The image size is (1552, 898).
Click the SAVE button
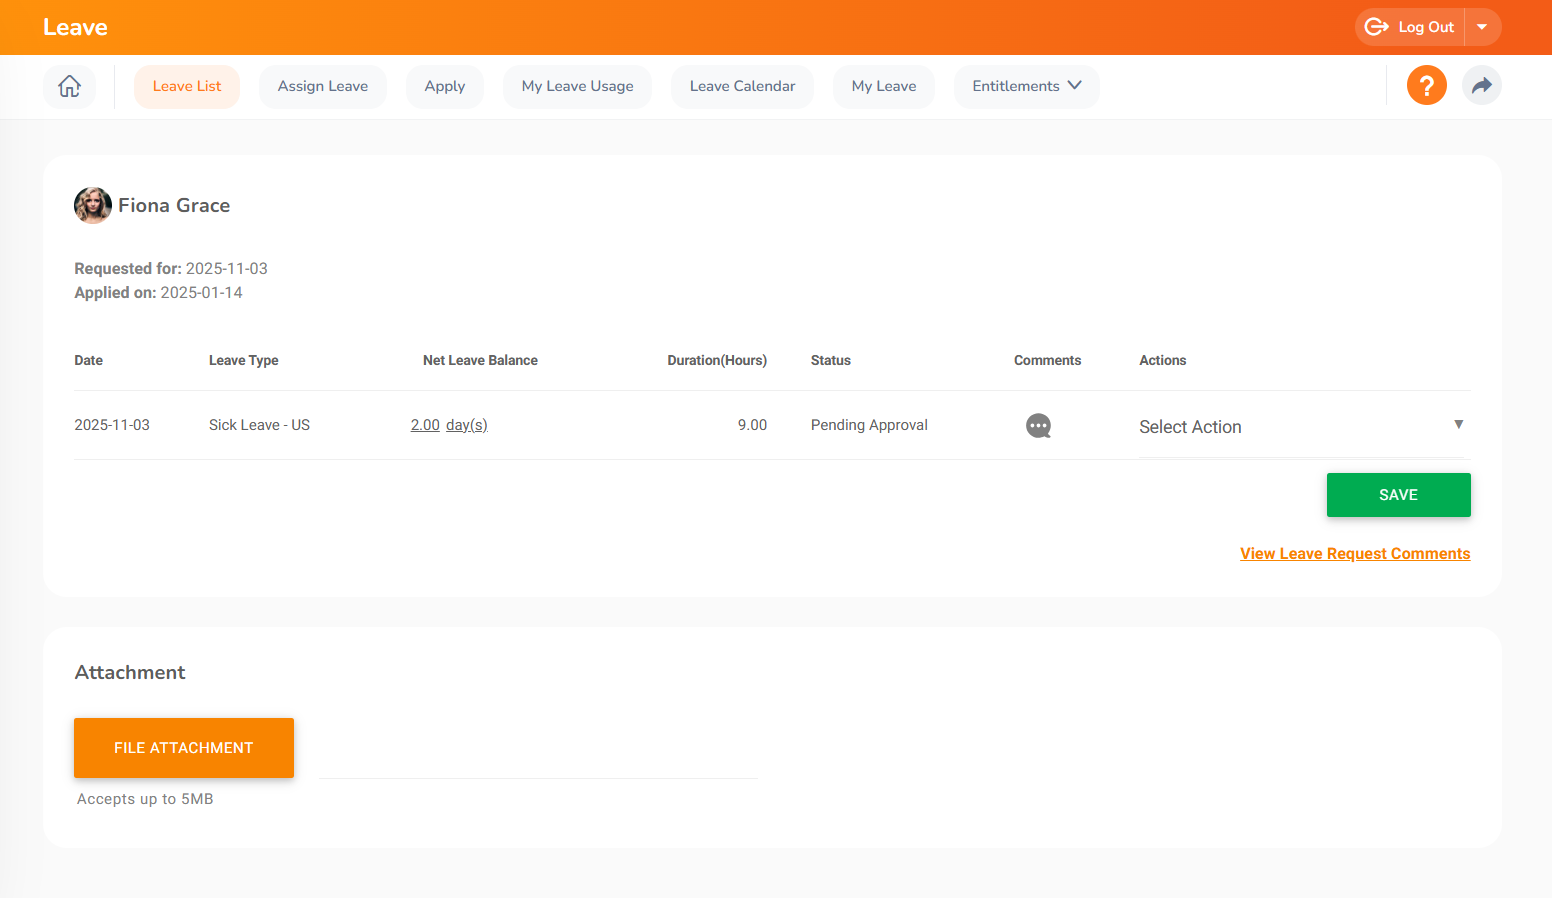click(x=1398, y=494)
